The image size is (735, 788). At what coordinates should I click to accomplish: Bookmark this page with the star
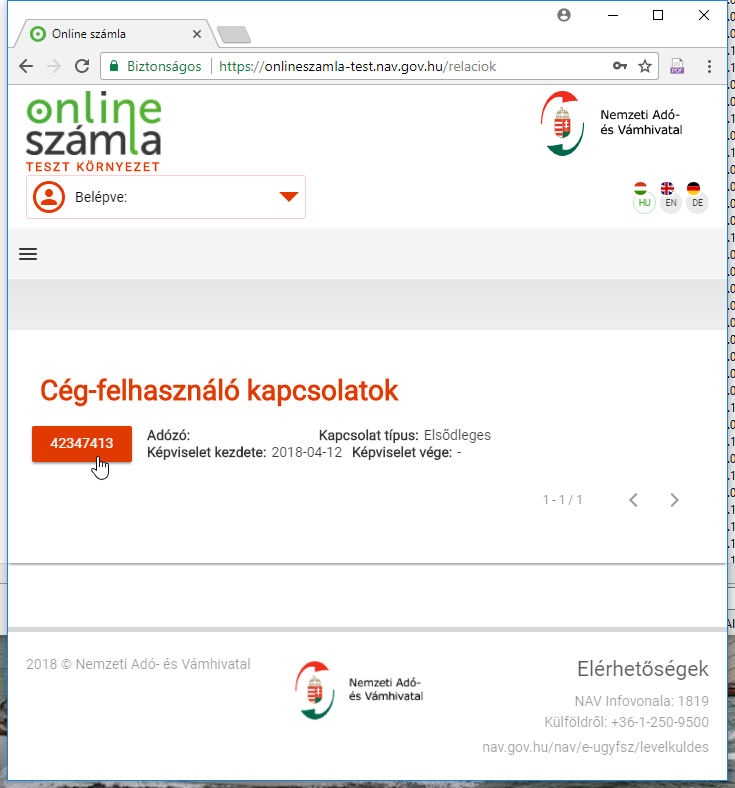coord(645,66)
